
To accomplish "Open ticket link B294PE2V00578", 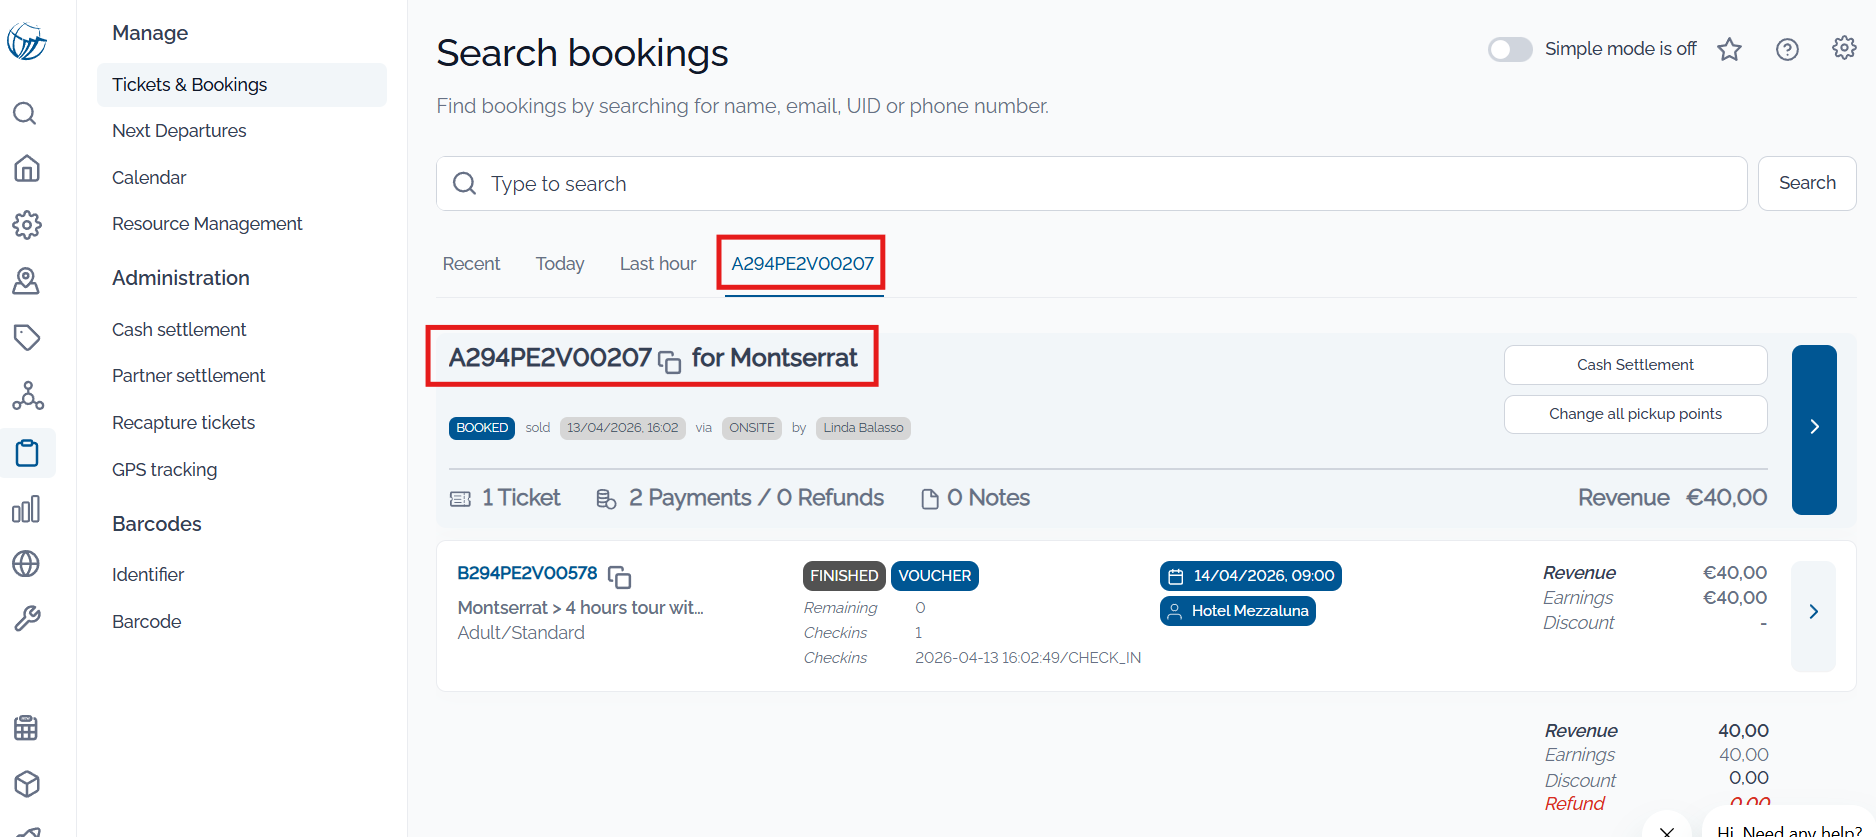I will pos(527,573).
